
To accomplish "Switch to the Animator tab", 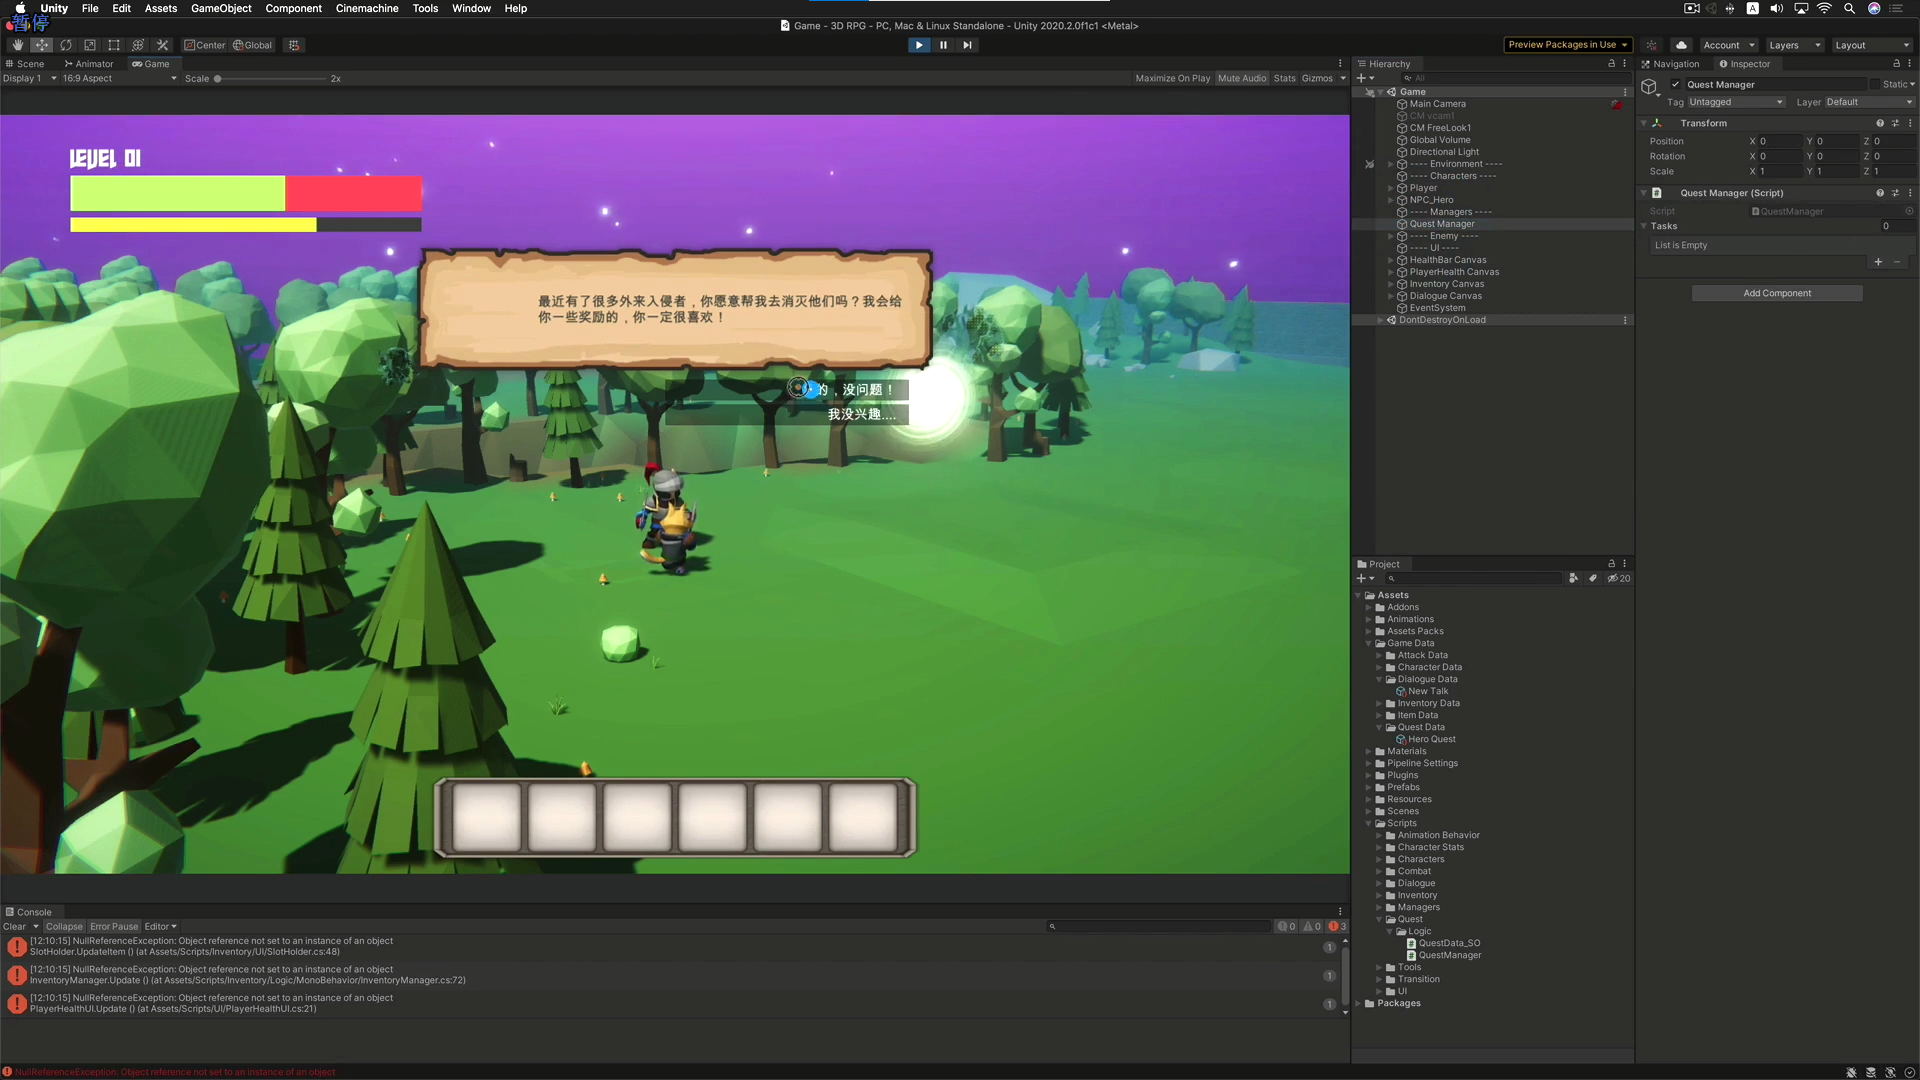I will pyautogui.click(x=90, y=64).
